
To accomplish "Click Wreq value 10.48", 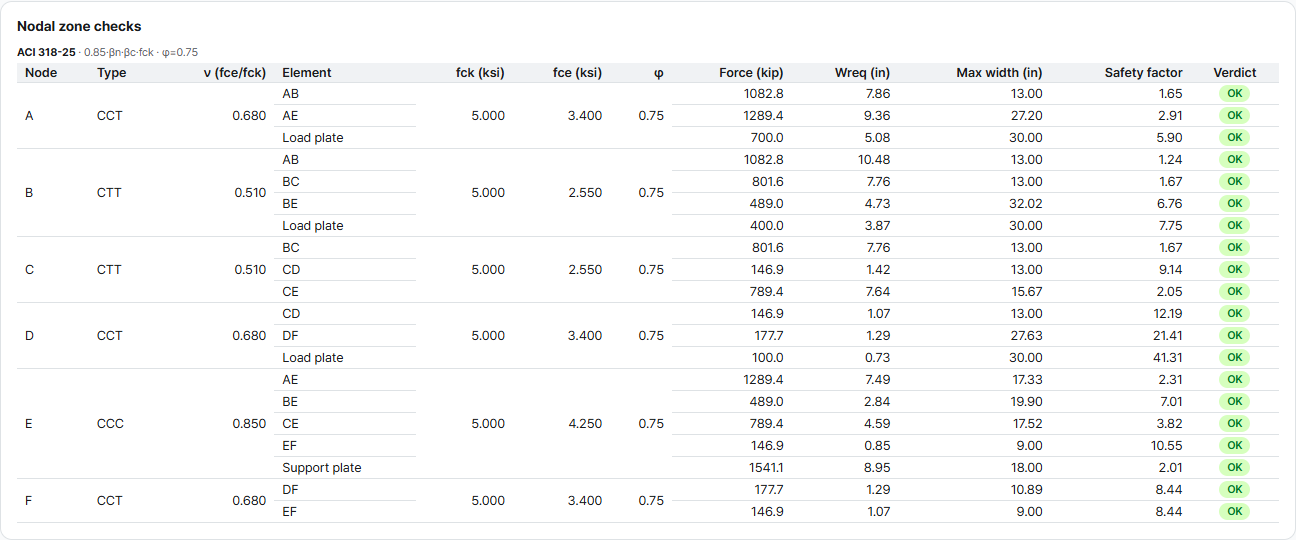I will 873,160.
